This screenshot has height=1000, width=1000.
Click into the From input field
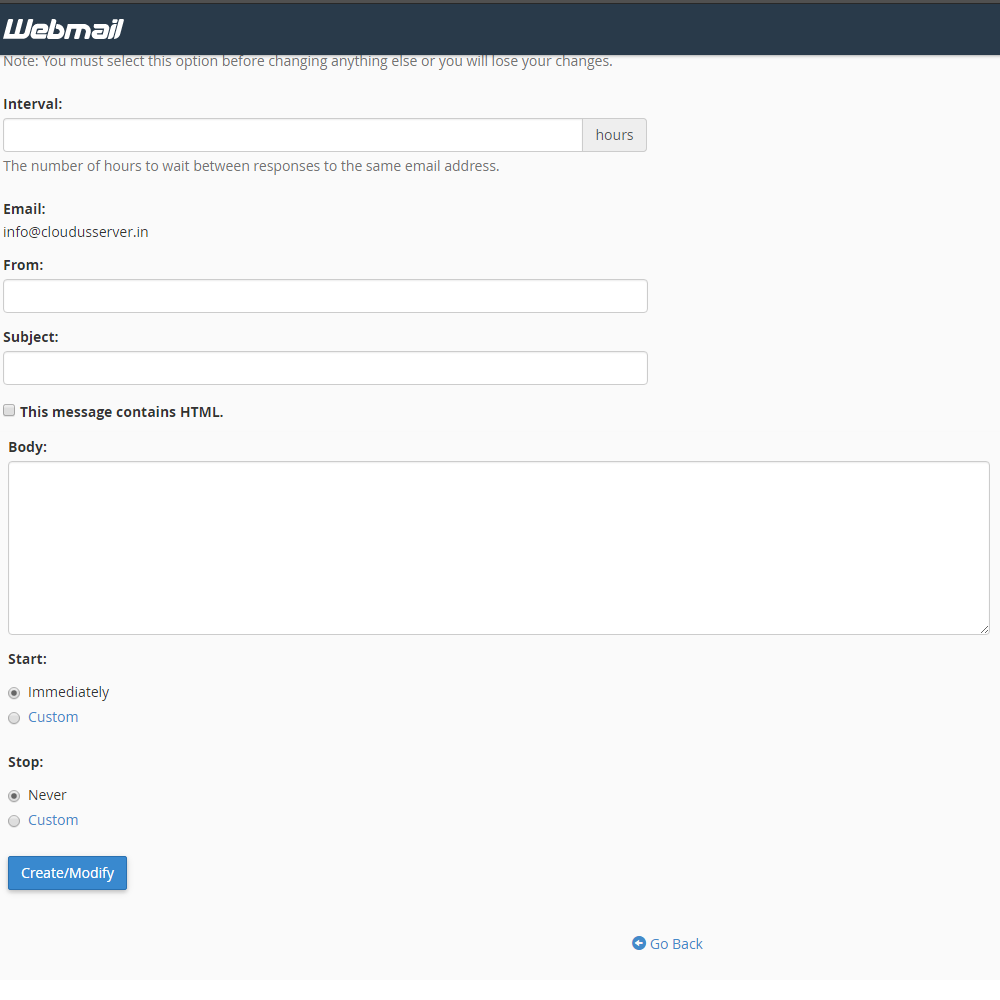pos(325,296)
